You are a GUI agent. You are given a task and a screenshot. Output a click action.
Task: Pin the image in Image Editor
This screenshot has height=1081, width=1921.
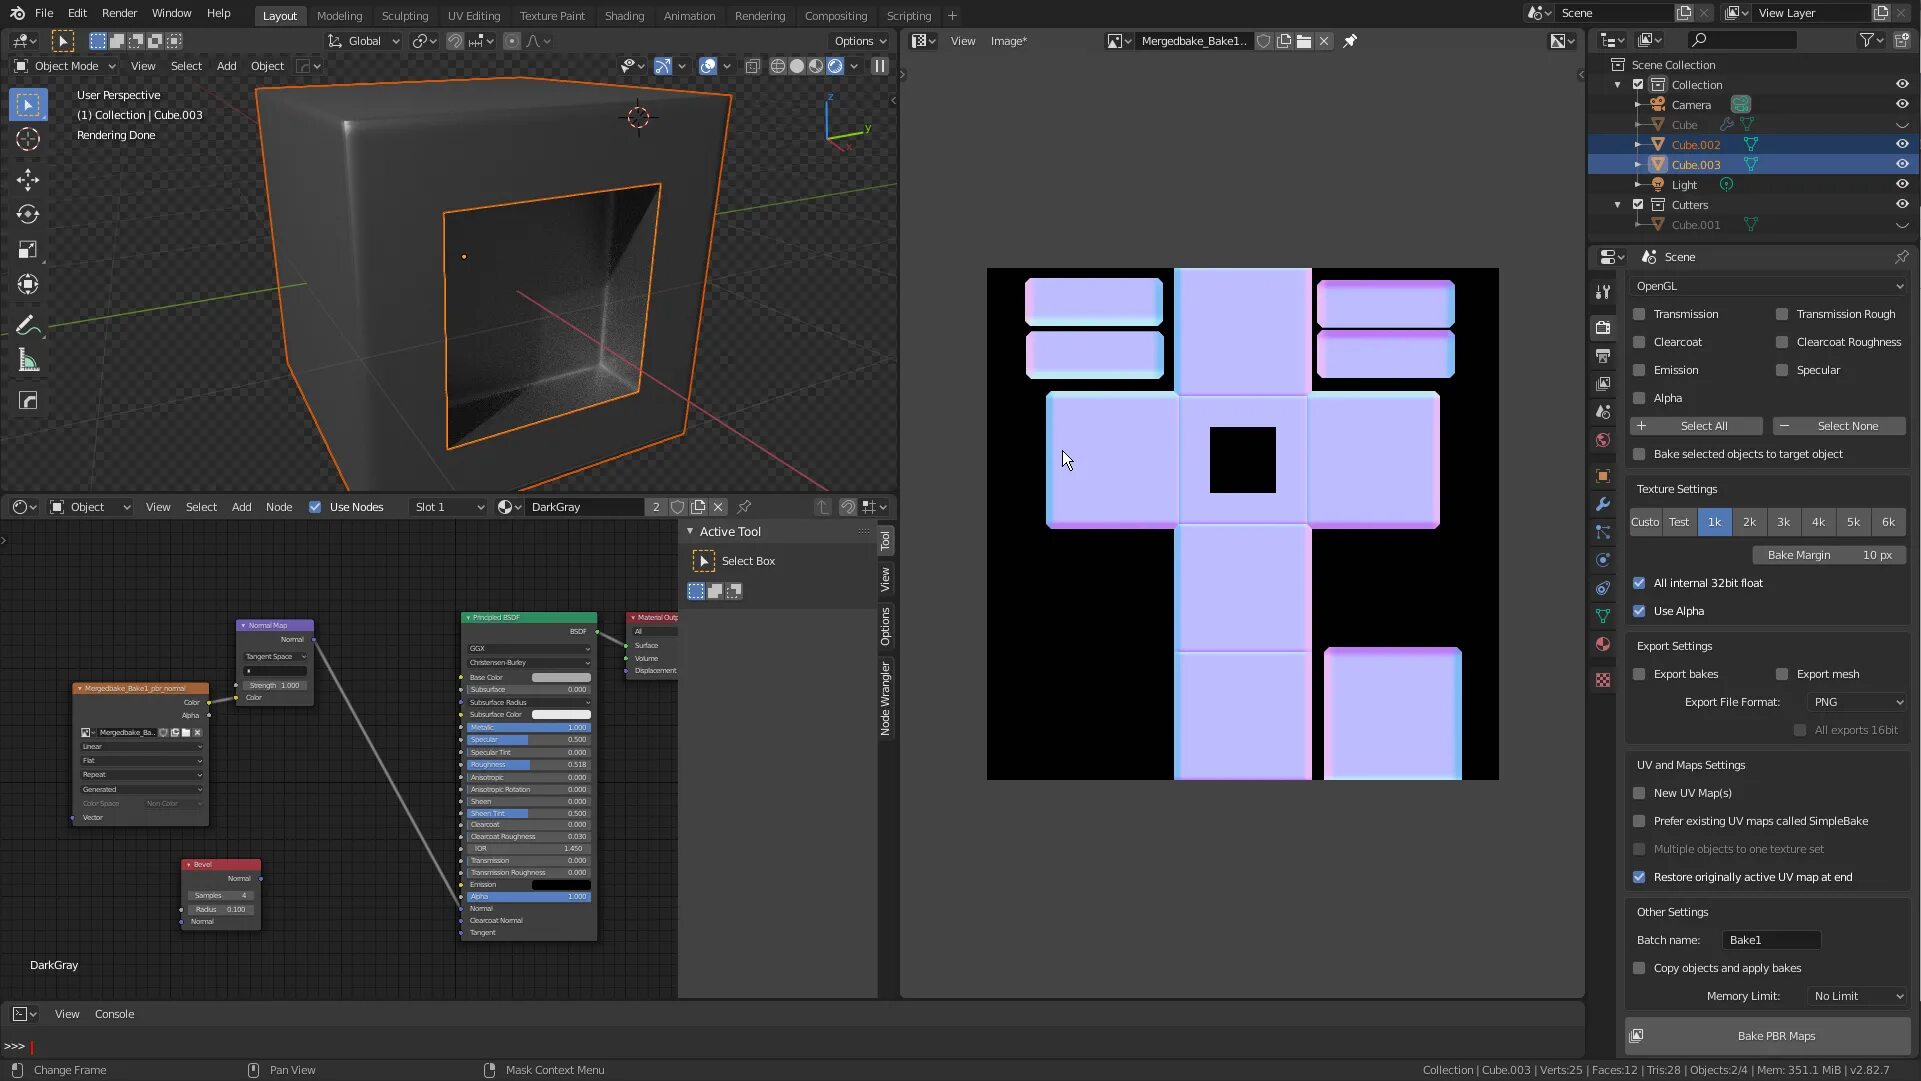tap(1350, 41)
